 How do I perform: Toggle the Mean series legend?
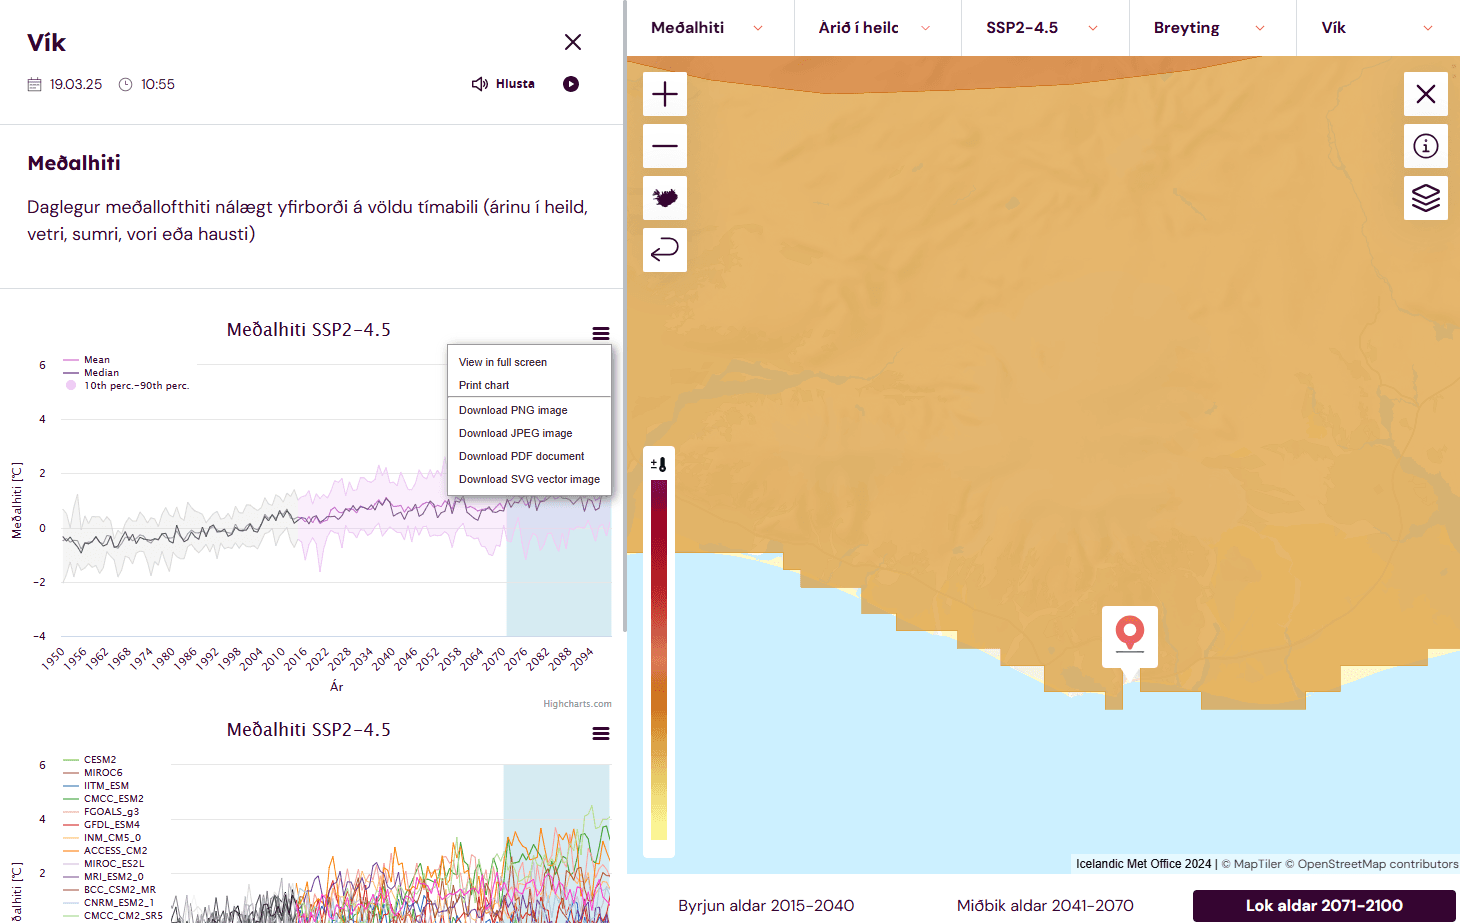pyautogui.click(x=96, y=360)
